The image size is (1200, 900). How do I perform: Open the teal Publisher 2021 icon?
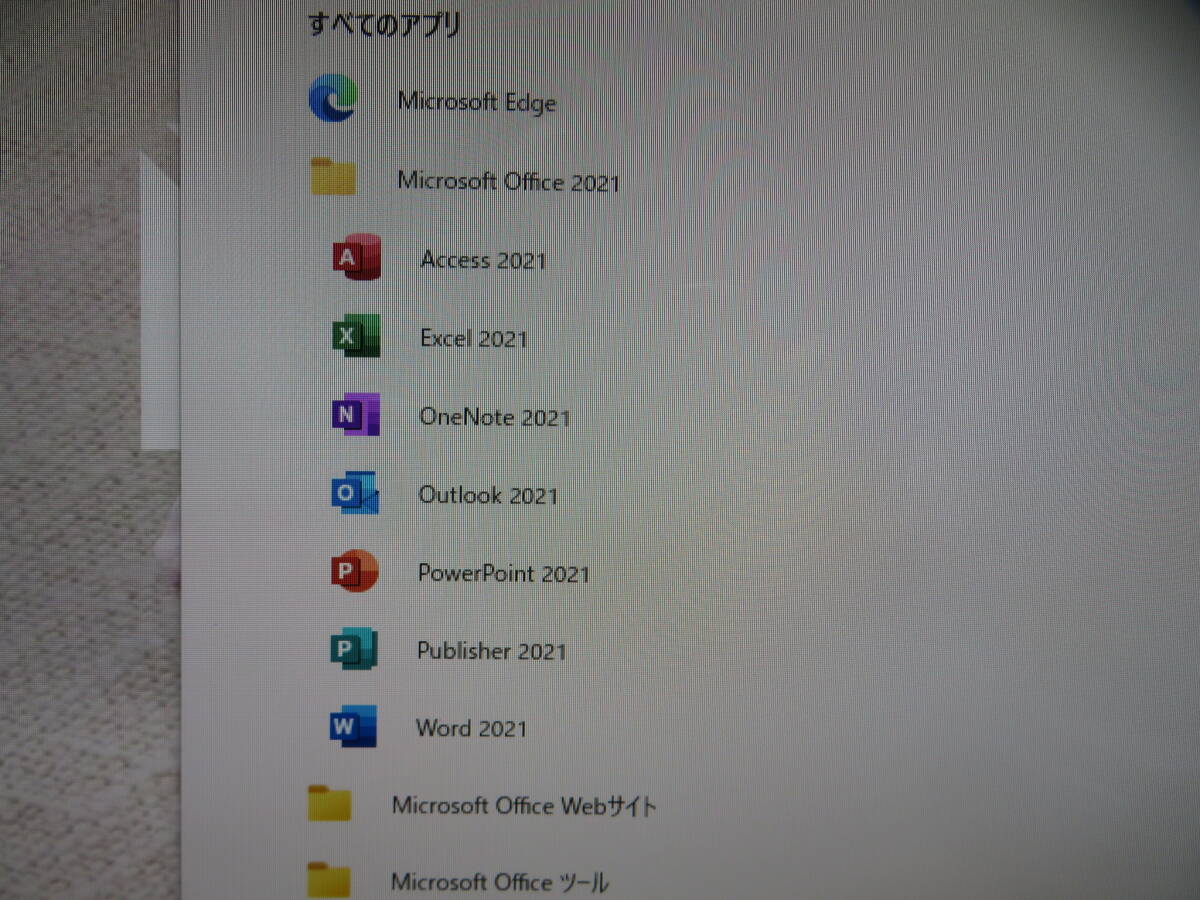point(354,649)
